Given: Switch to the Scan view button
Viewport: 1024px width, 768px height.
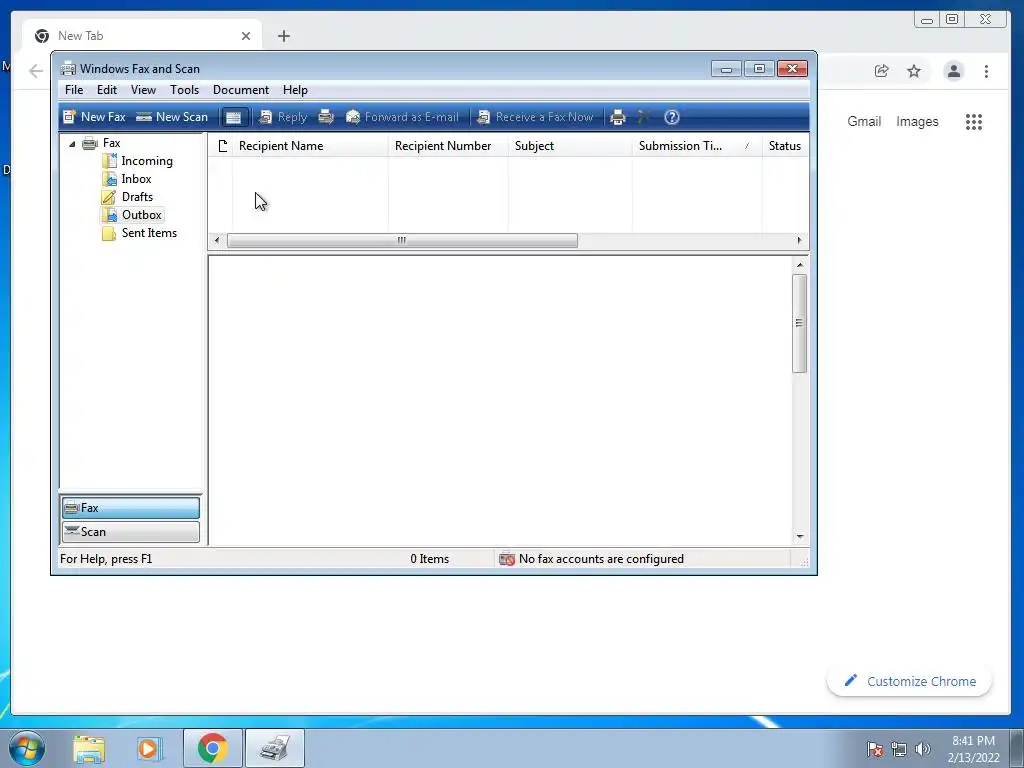Looking at the screenshot, I should click(131, 532).
